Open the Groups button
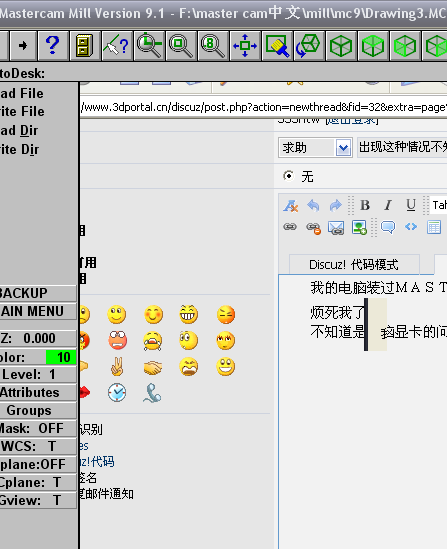Viewport: 447px width, 549px height. [x=37, y=410]
